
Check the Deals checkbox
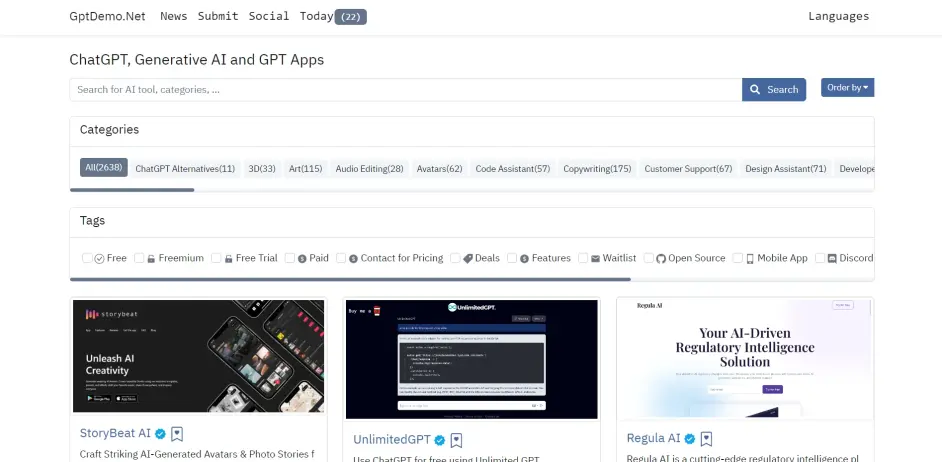pos(455,258)
